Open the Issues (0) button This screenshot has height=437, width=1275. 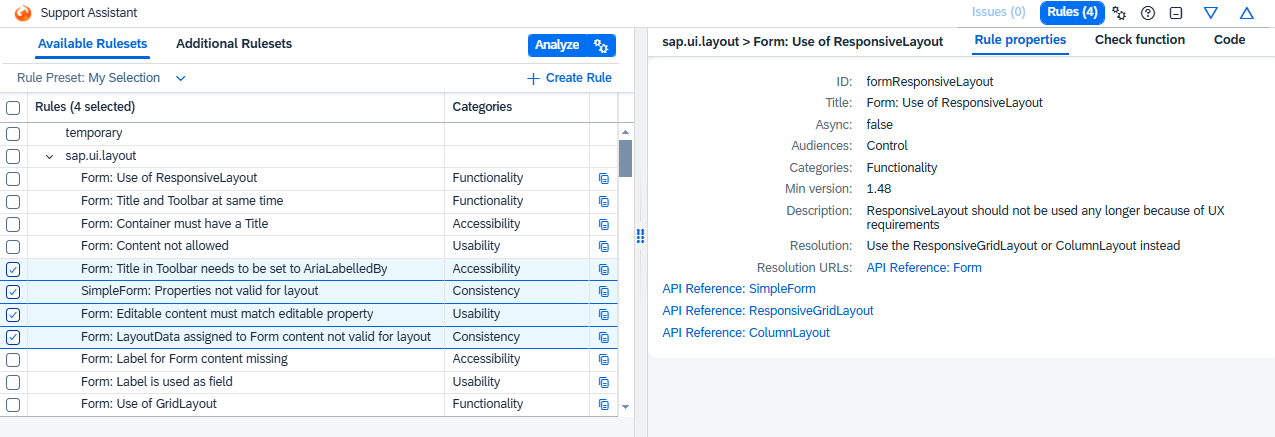click(x=999, y=12)
